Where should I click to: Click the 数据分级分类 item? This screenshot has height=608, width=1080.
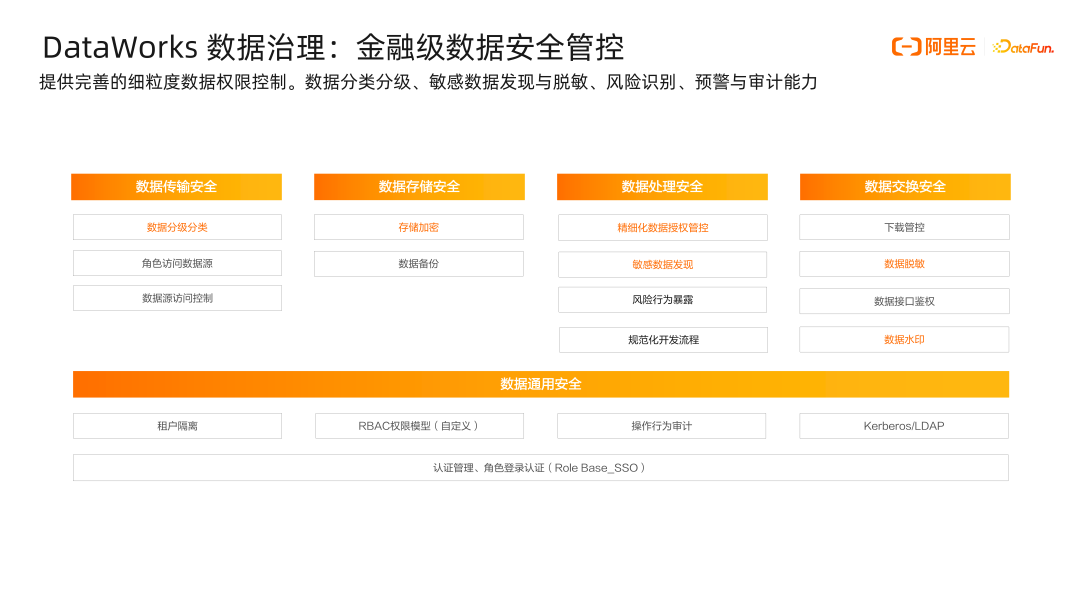[x=176, y=227]
